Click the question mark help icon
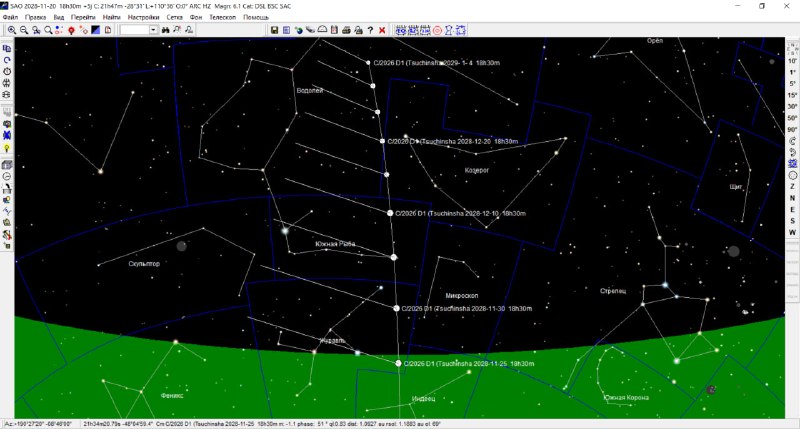Screen dimensions: 800x429 coord(370,30)
